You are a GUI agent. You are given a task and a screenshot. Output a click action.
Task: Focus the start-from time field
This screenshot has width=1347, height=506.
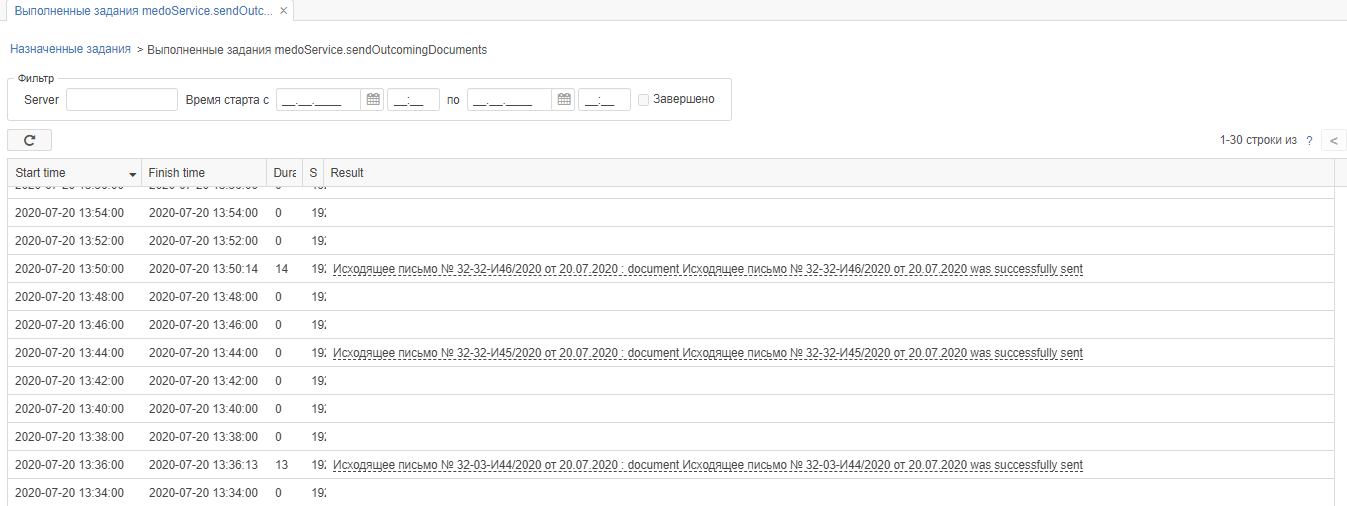click(413, 100)
